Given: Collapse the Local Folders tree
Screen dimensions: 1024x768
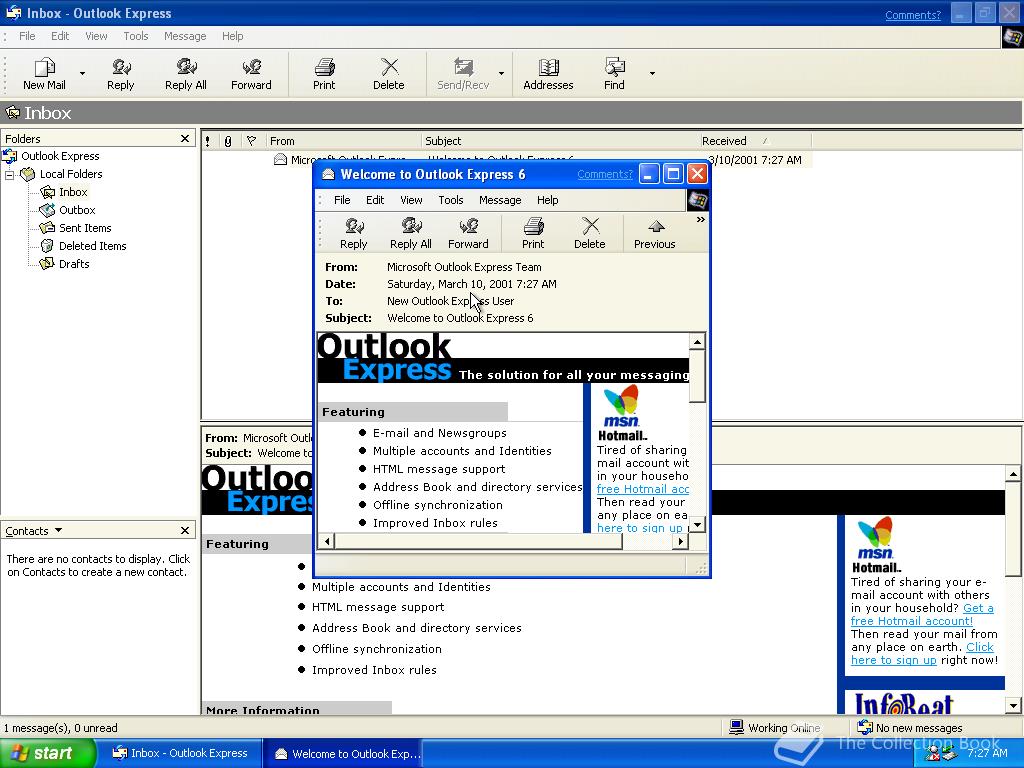Looking at the screenshot, I should tap(8, 174).
